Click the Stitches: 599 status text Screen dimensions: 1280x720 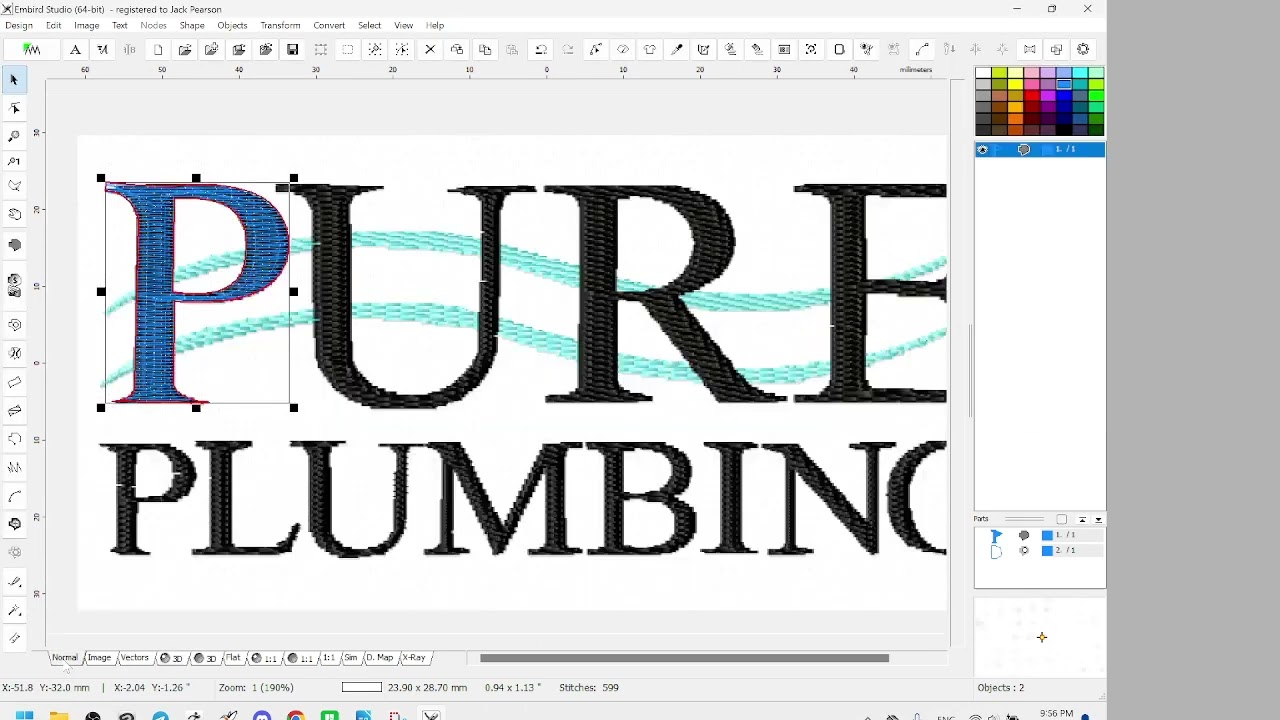click(x=589, y=688)
